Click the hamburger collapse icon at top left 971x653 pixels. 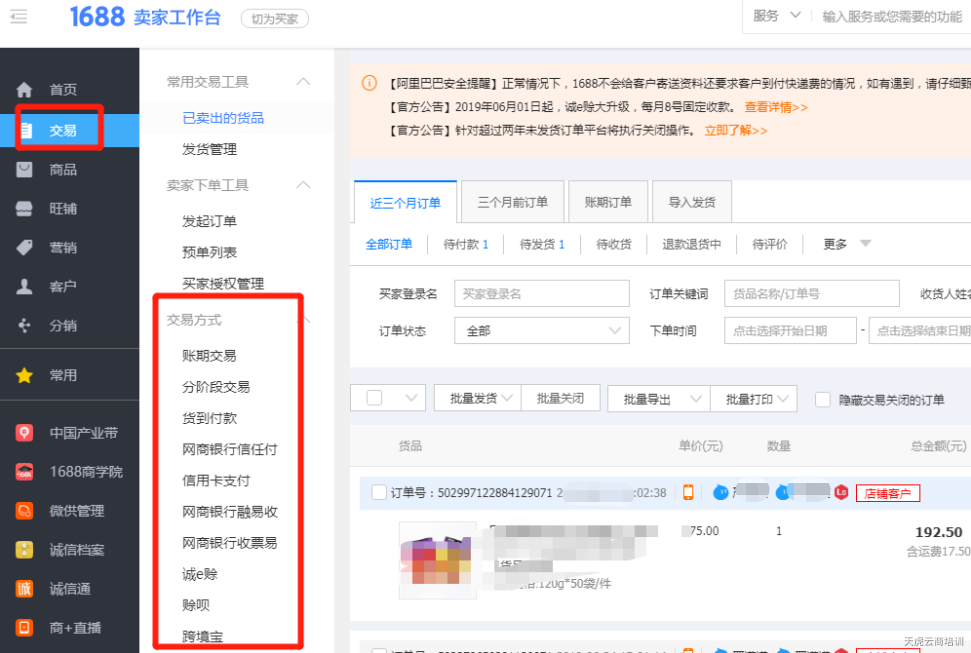pyautogui.click(x=19, y=17)
